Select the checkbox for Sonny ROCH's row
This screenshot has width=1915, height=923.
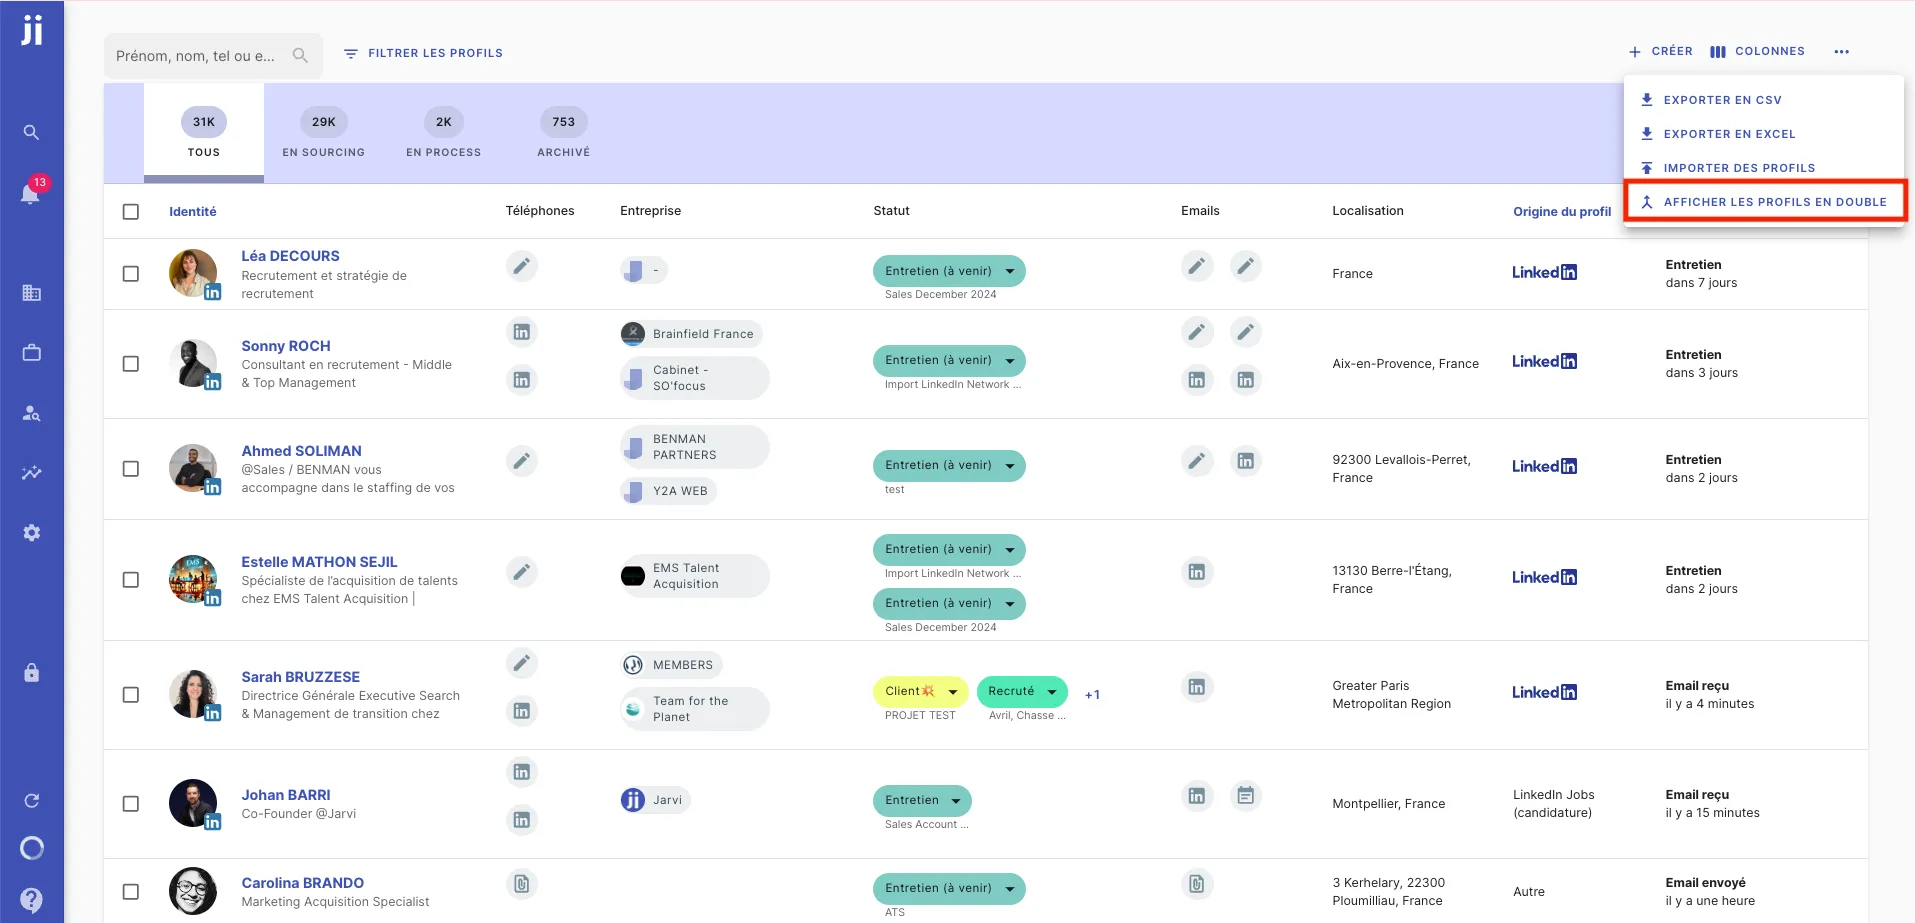tap(130, 364)
